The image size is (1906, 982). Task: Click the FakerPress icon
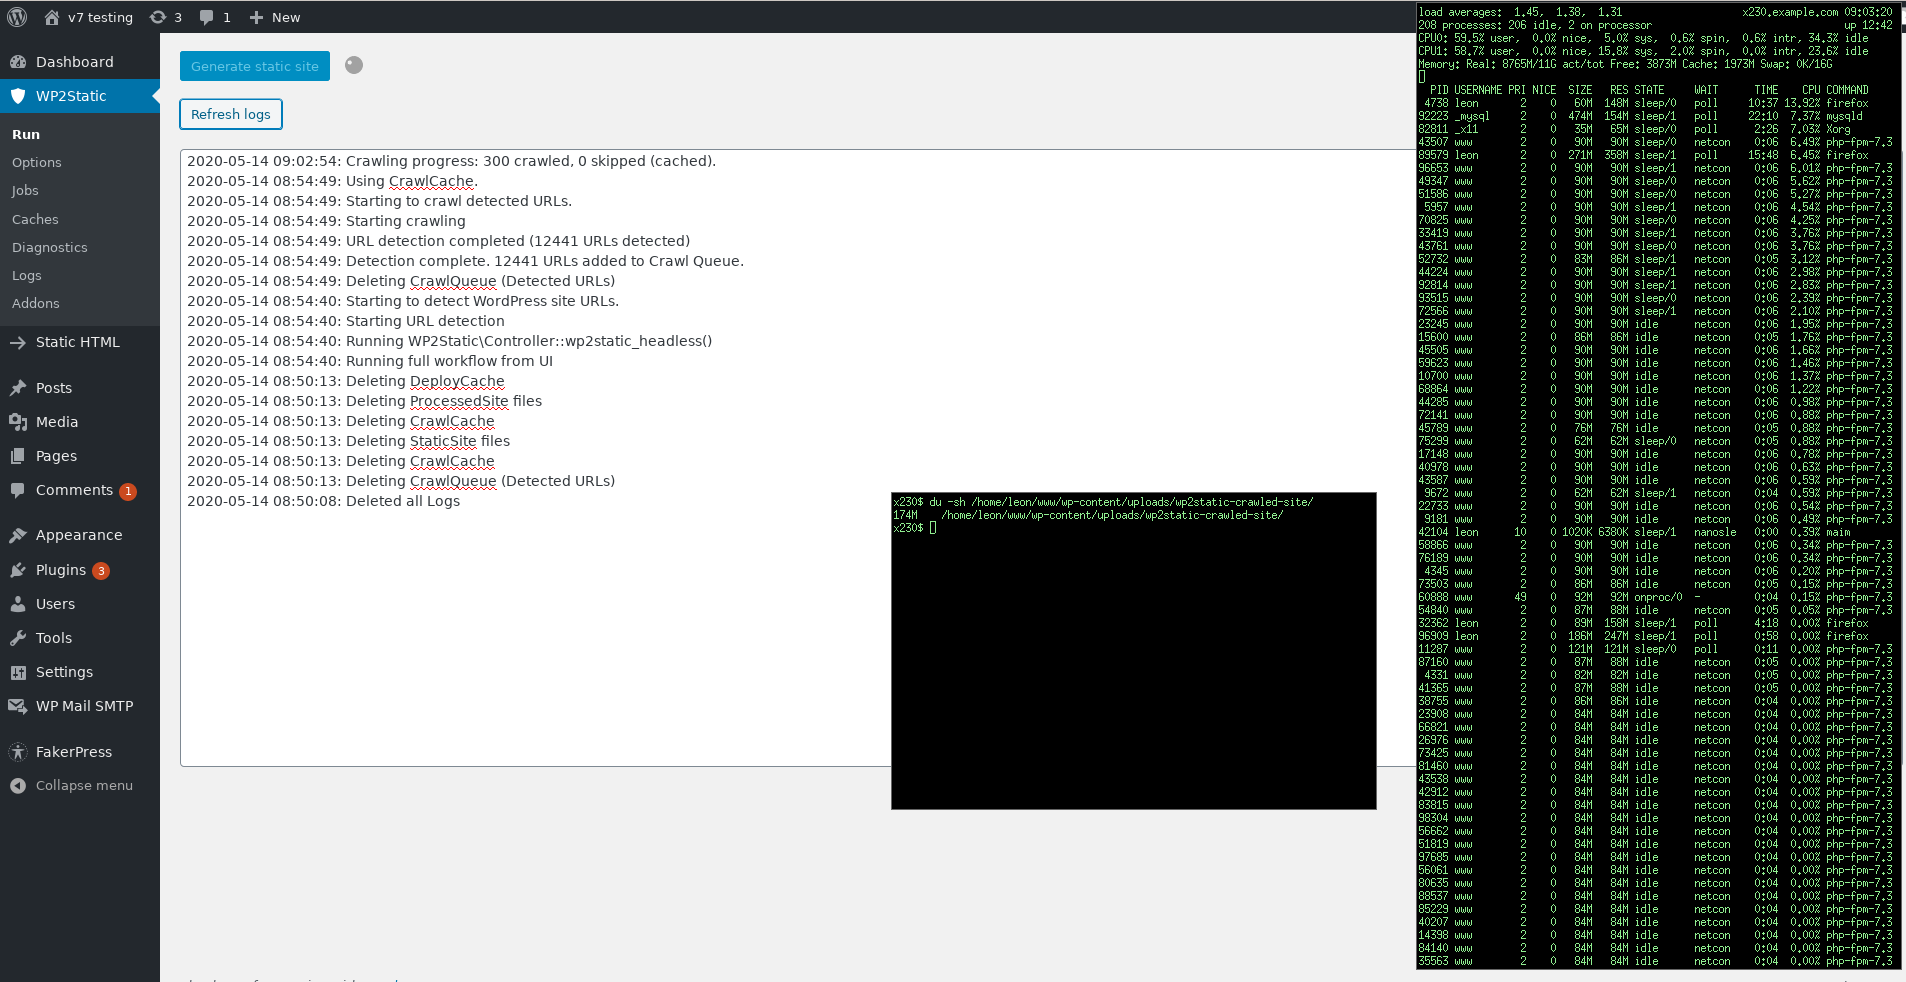pyautogui.click(x=18, y=752)
